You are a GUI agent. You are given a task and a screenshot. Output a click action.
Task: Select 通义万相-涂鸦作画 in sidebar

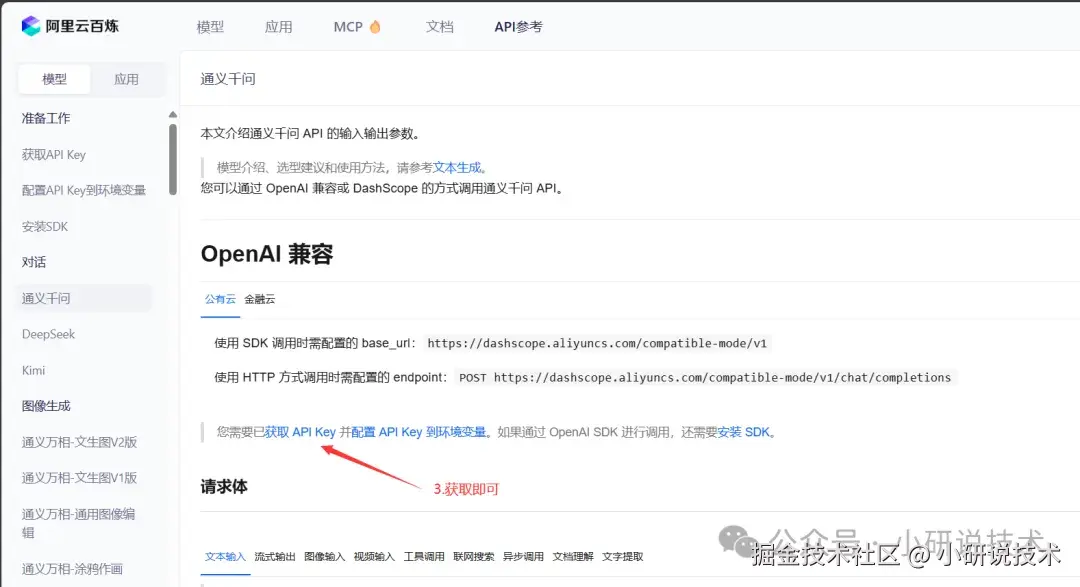click(x=72, y=568)
